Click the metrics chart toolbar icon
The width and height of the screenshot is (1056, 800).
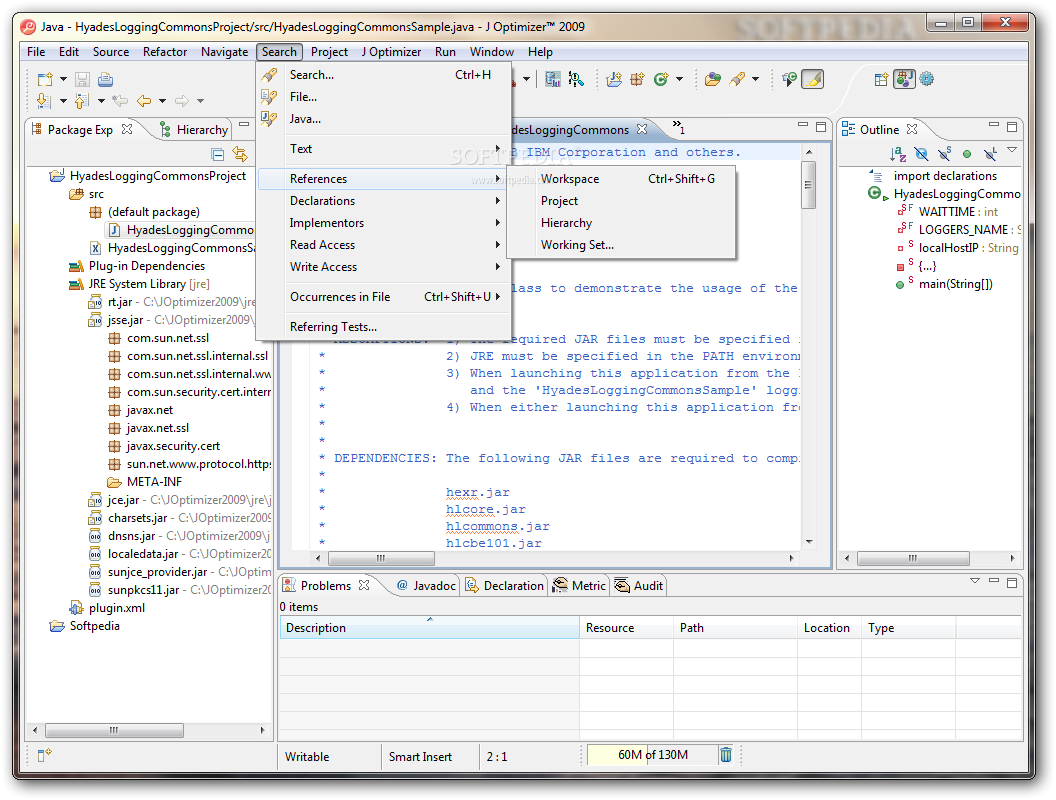[x=553, y=79]
